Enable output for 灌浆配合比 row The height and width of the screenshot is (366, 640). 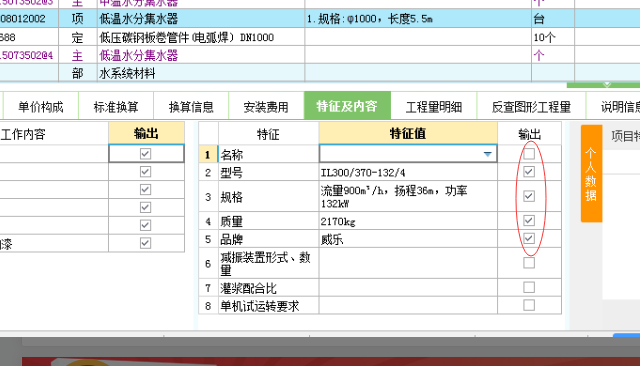(x=529, y=287)
